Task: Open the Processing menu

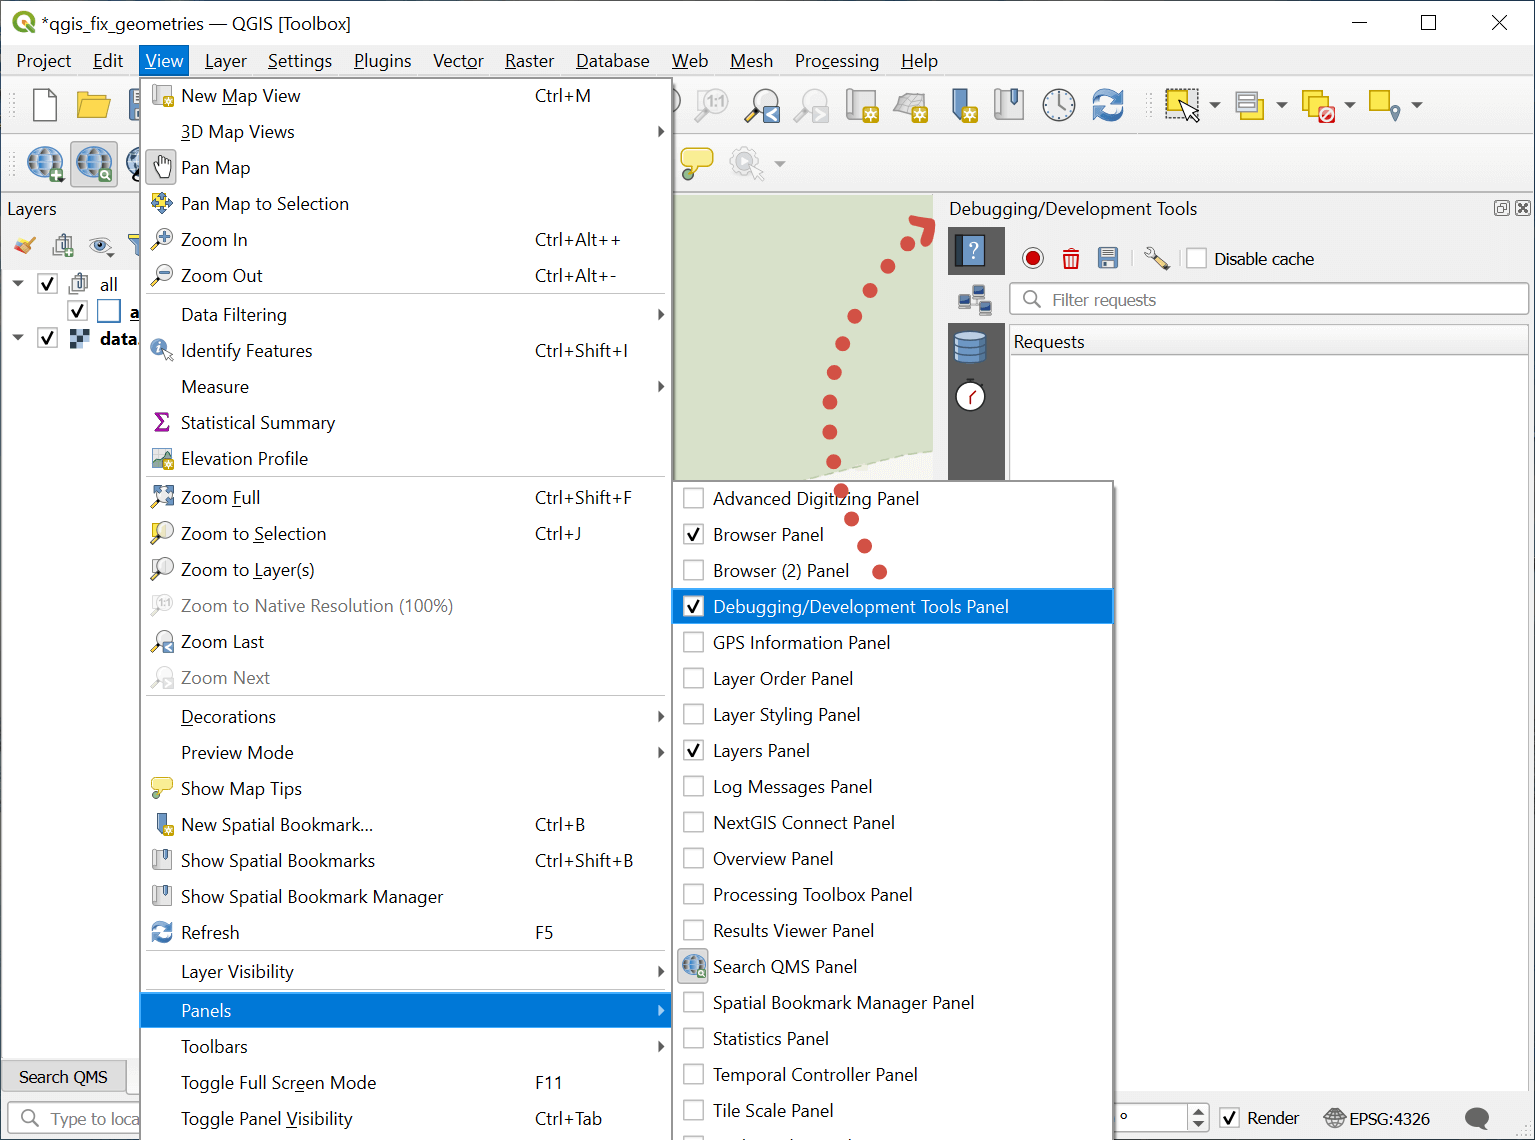Action: [836, 61]
